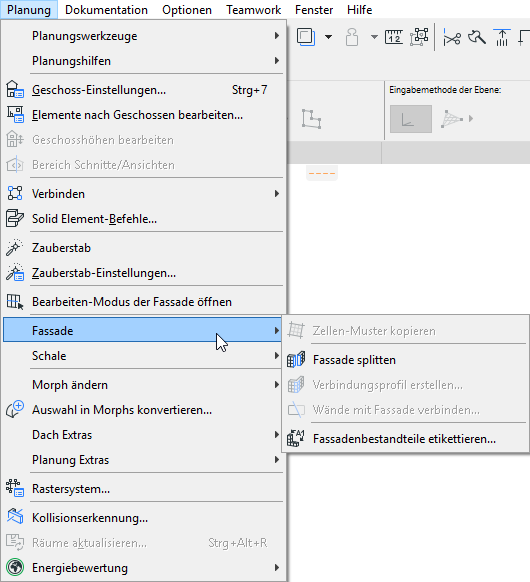Click the Verbindungsprofil erstellen icon
Image resolution: width=530 pixels, height=582 pixels.
(296, 385)
